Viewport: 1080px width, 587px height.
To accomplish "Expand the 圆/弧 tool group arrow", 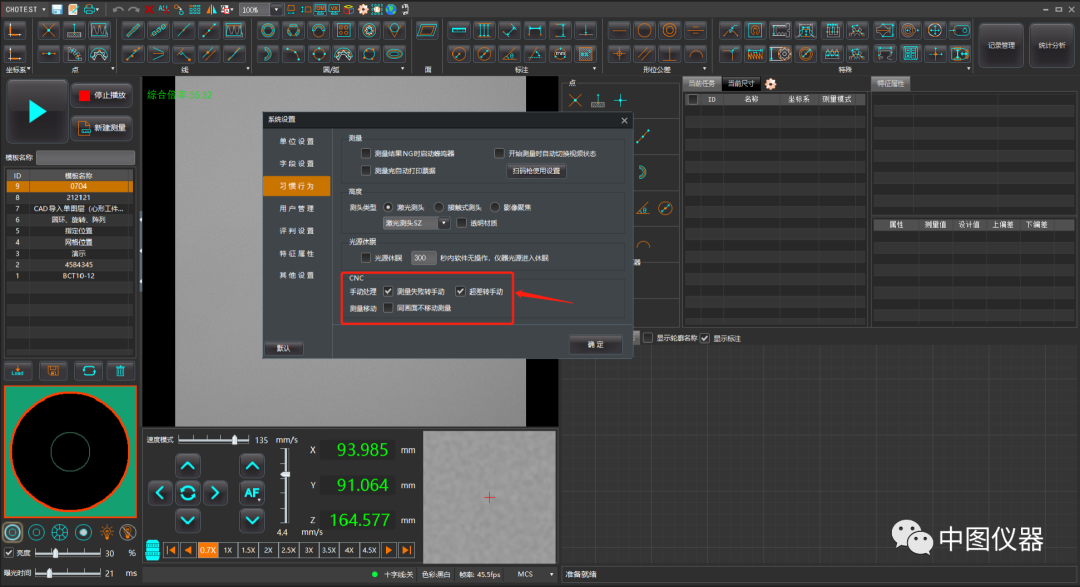I will click(403, 69).
